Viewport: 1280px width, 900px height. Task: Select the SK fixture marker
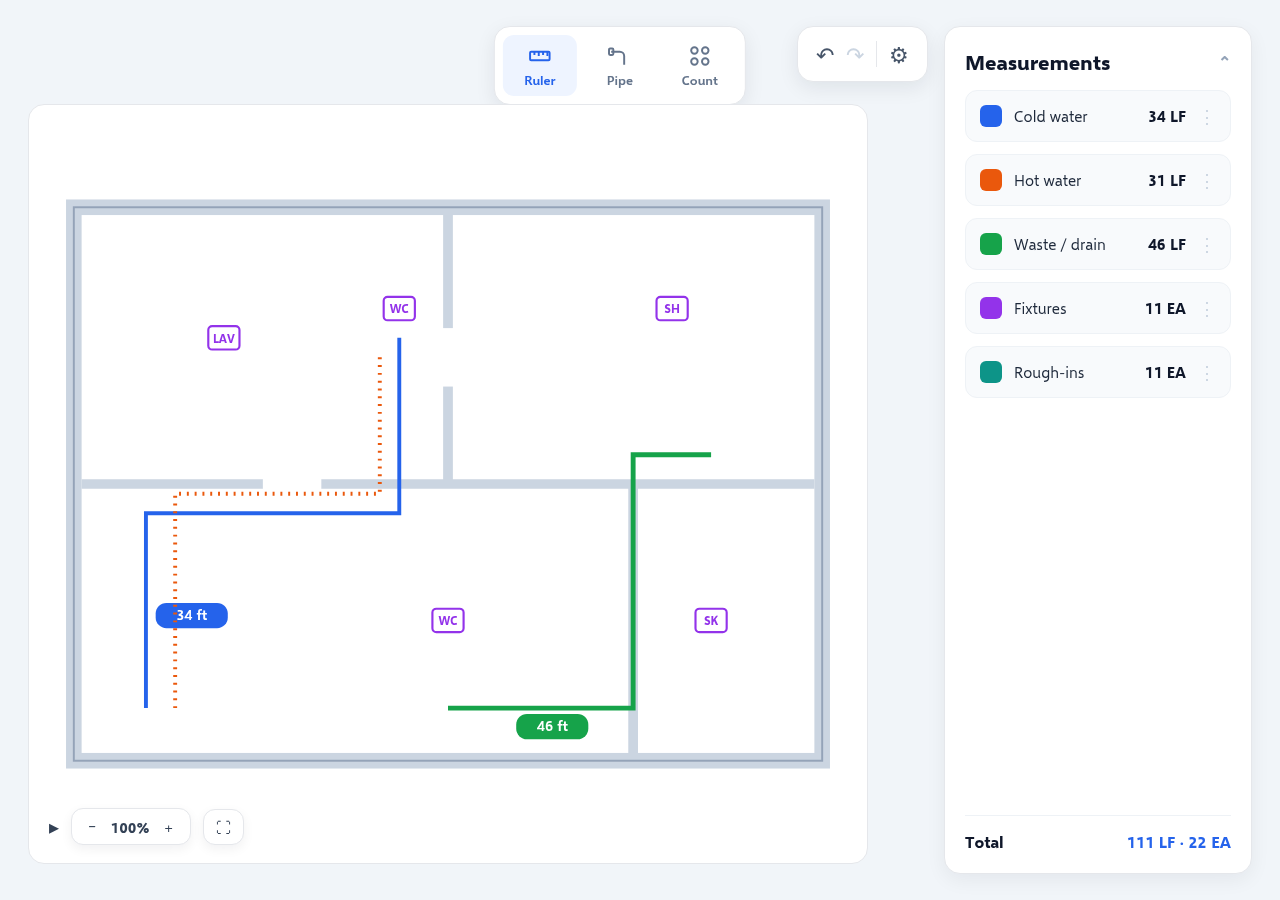tap(711, 620)
